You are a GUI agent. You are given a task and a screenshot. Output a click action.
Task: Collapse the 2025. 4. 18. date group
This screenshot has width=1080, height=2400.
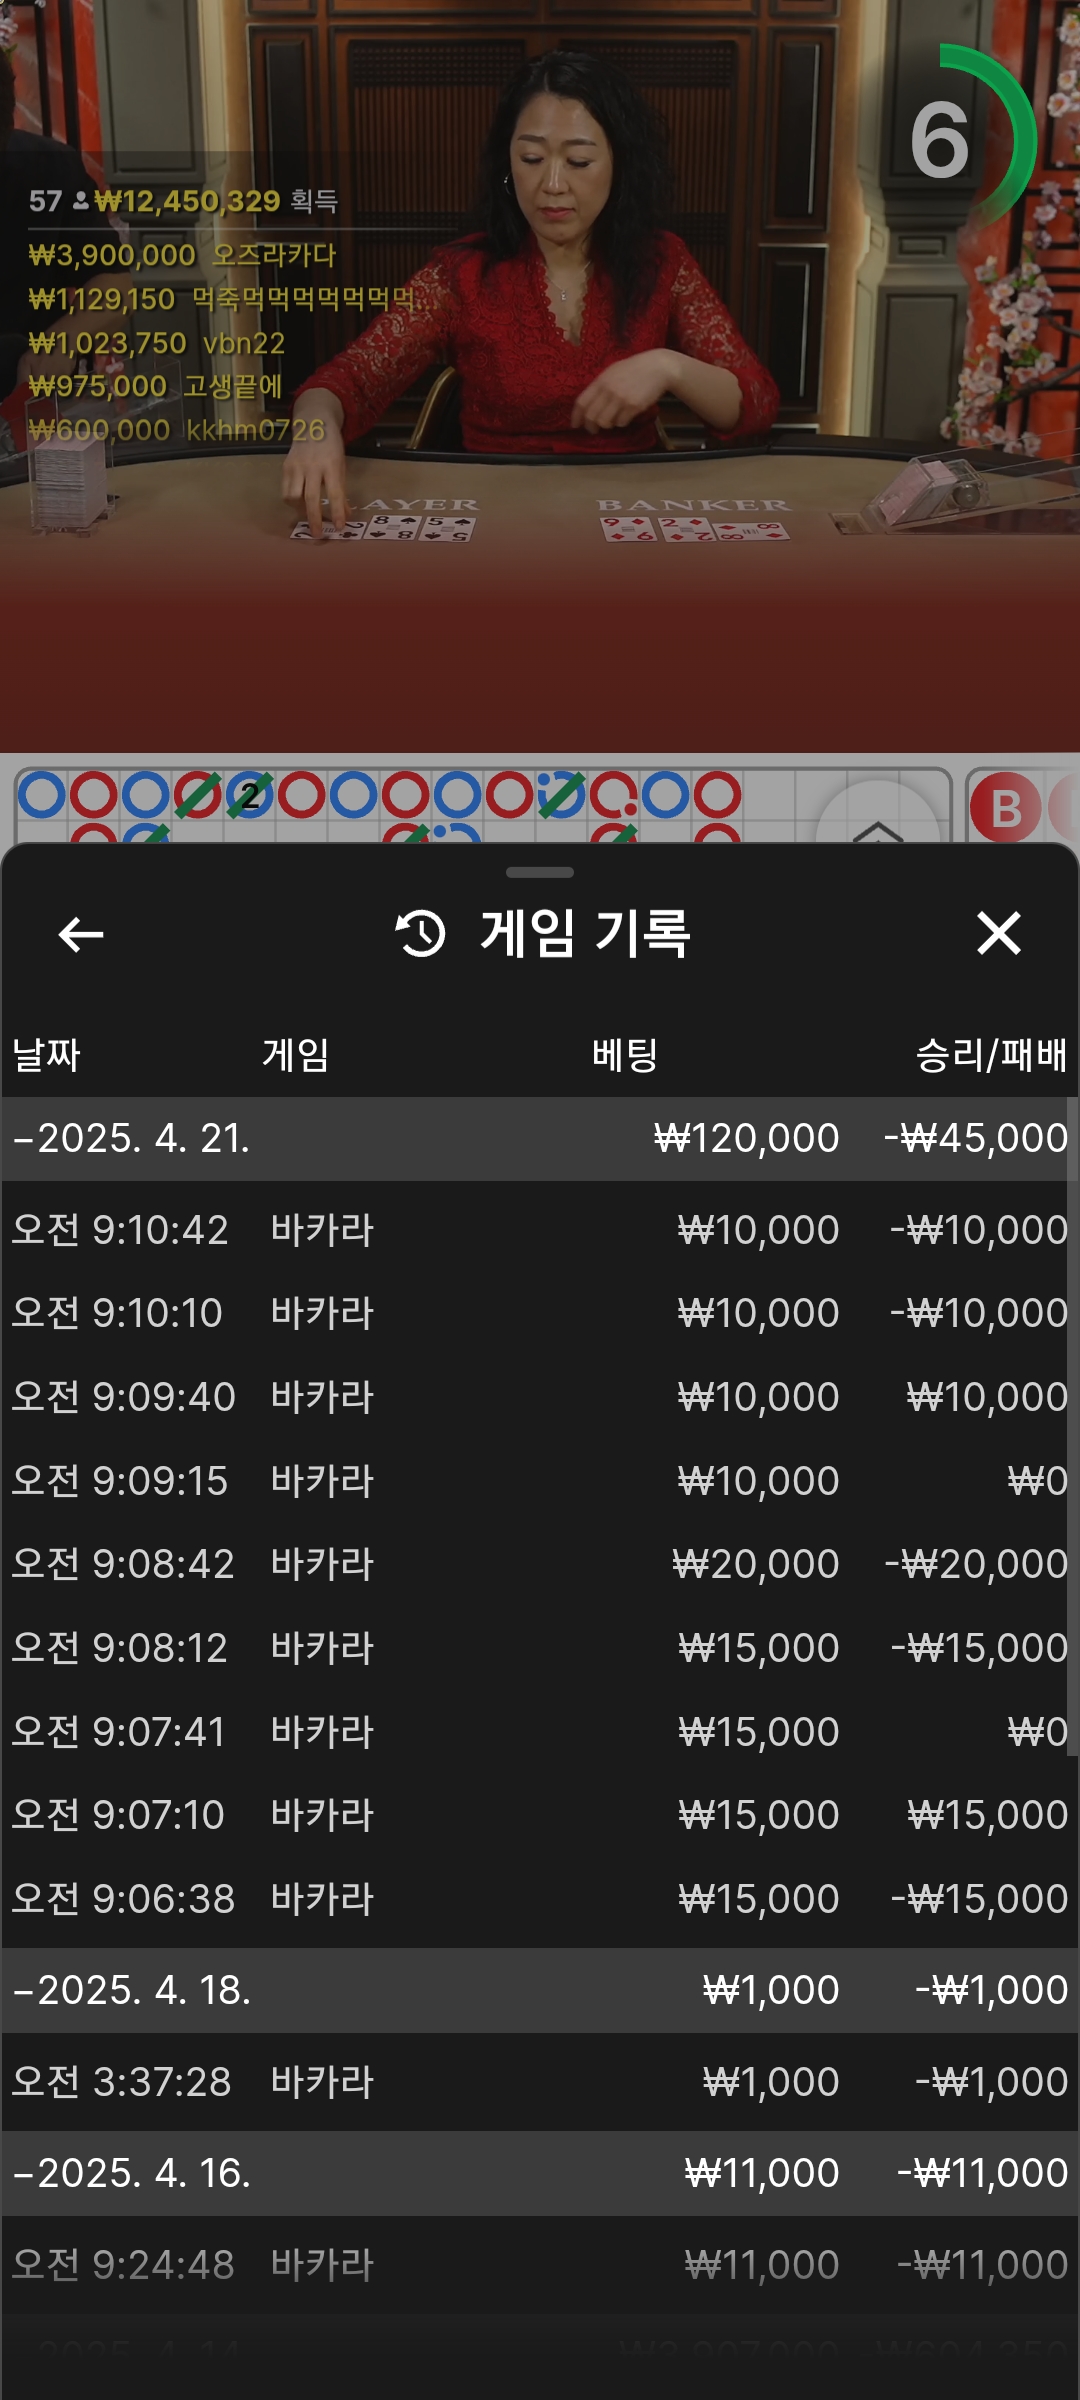coord(132,1991)
